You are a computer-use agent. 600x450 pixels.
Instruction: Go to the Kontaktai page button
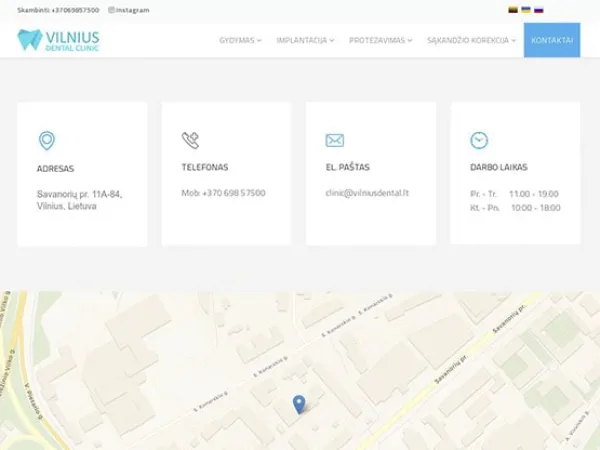(552, 40)
